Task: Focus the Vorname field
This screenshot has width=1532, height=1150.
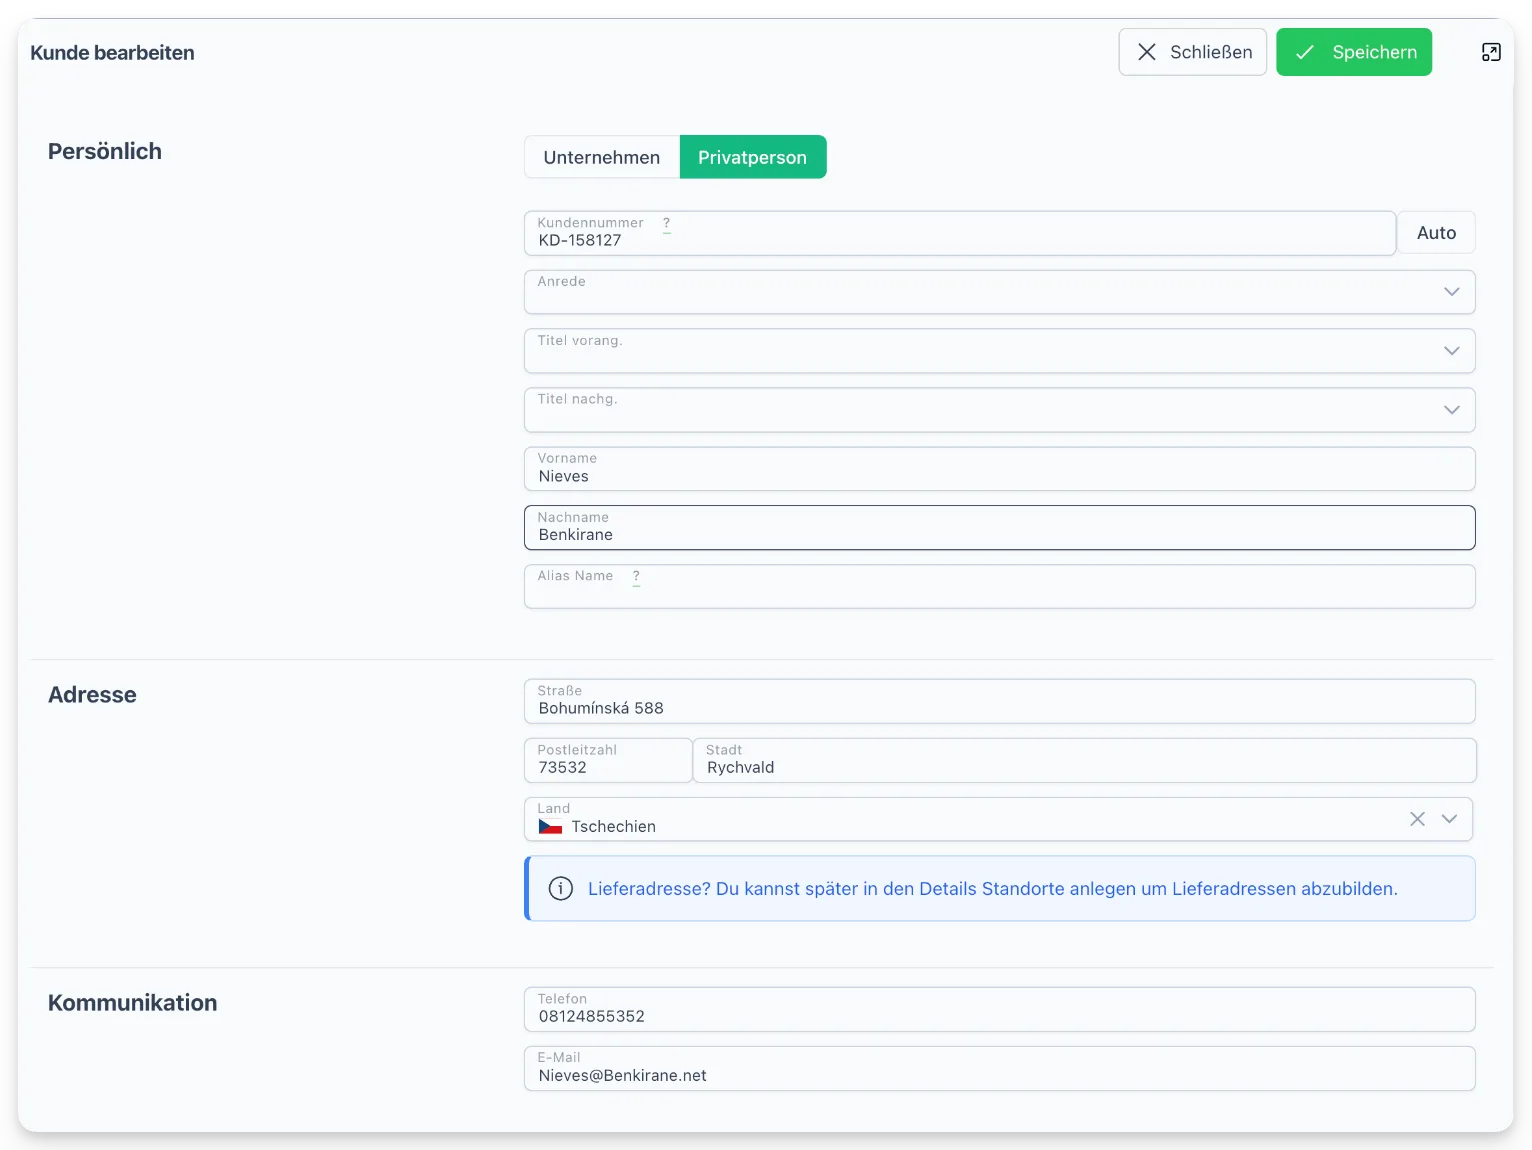Action: (1000, 469)
